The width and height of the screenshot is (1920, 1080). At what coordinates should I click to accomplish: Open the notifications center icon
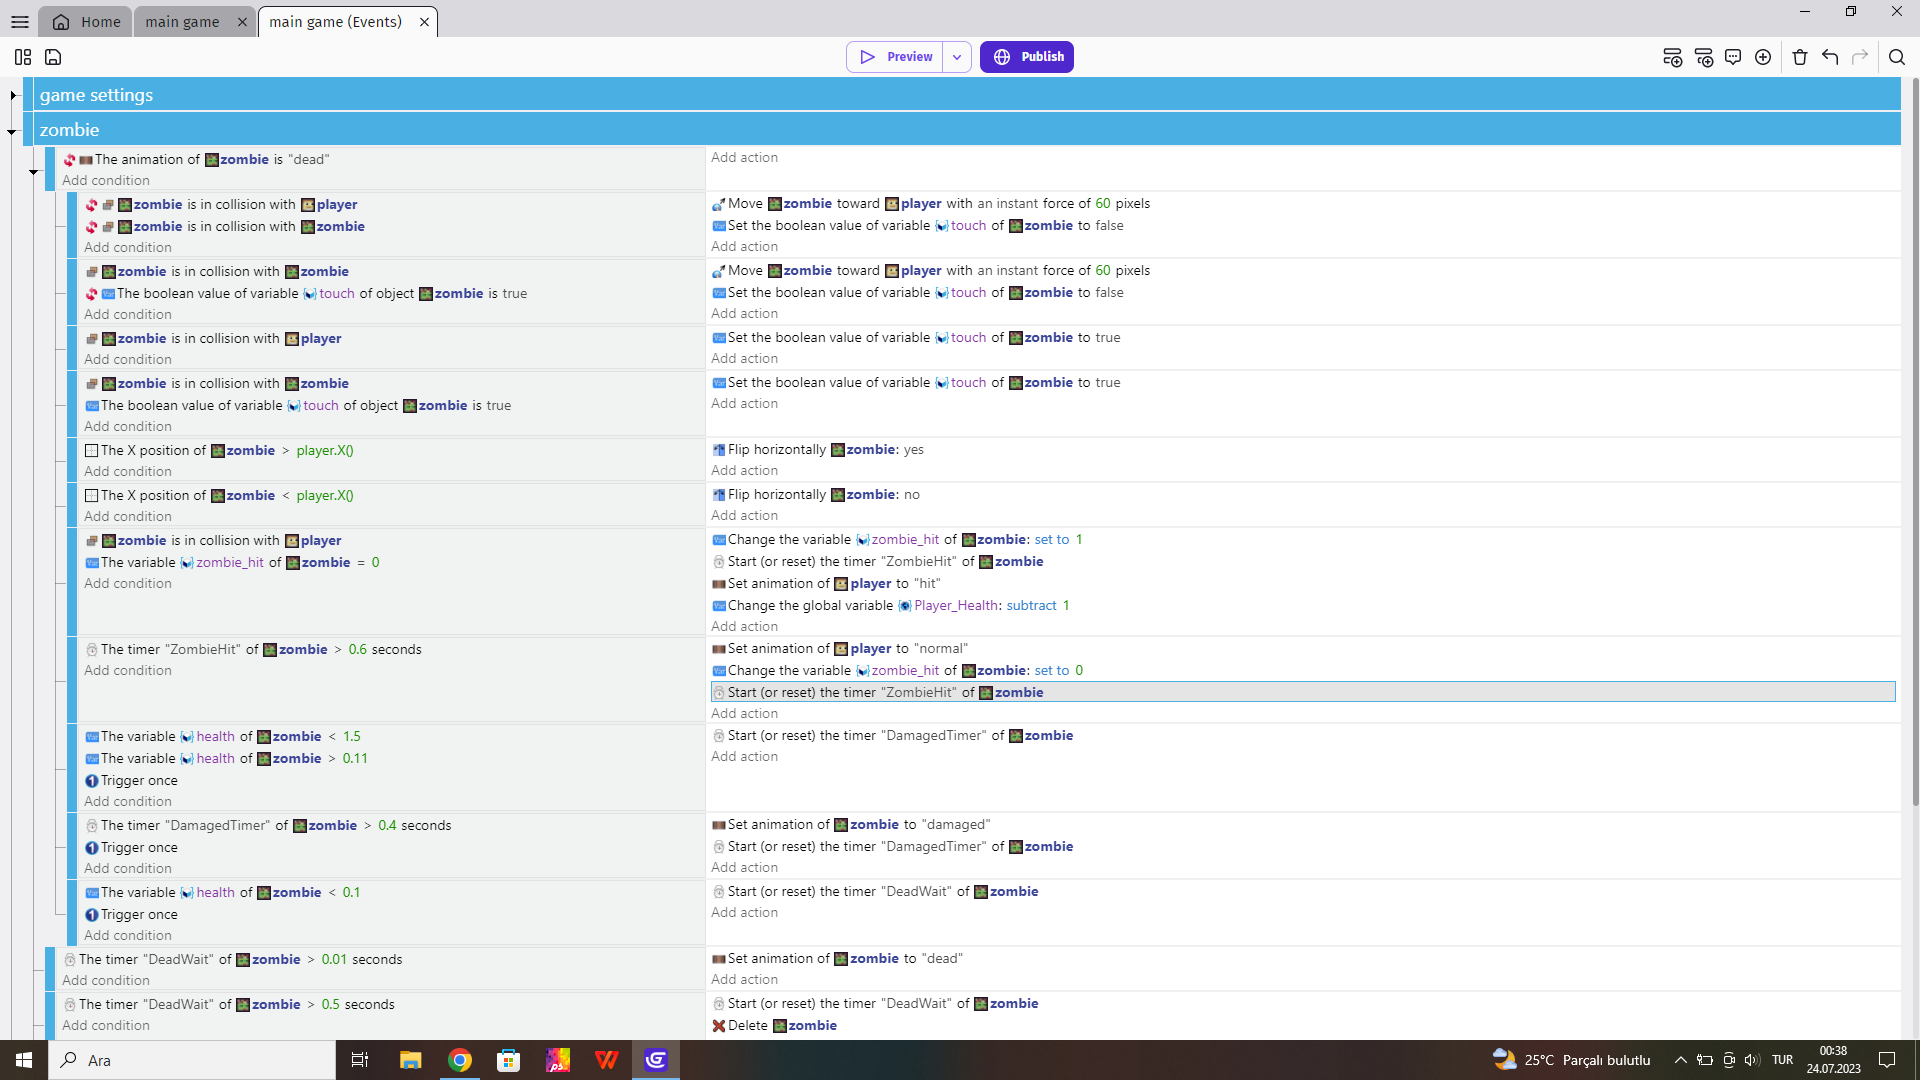click(1887, 1060)
